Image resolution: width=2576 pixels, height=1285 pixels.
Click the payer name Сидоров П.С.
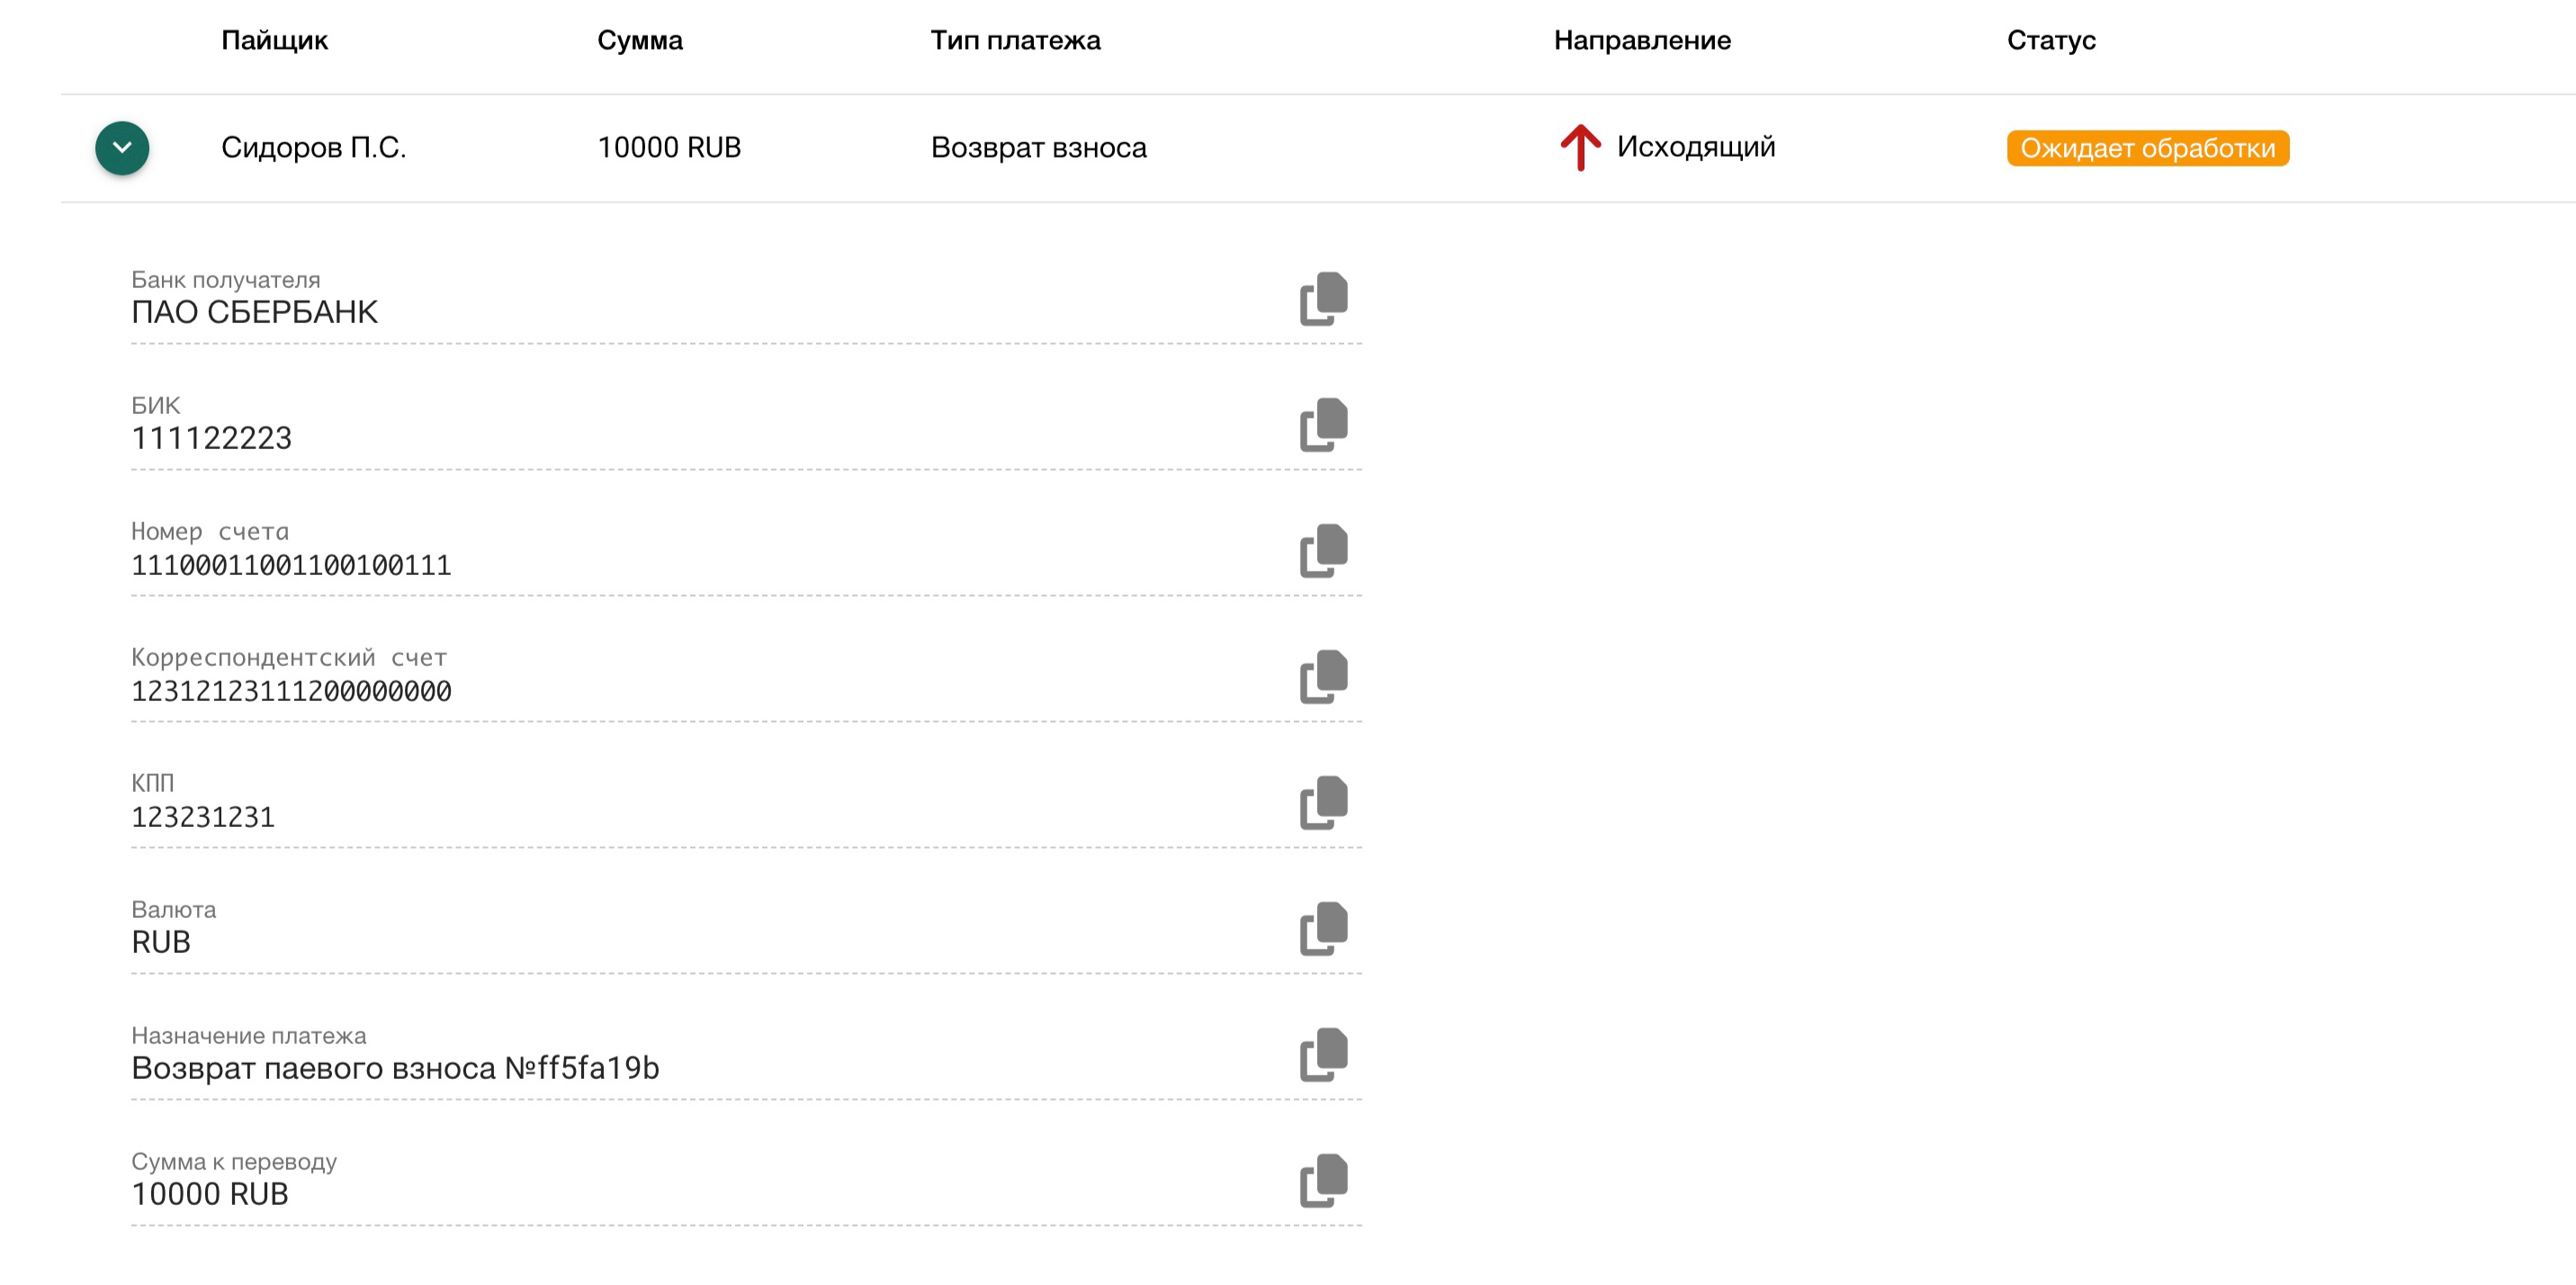[x=313, y=148]
